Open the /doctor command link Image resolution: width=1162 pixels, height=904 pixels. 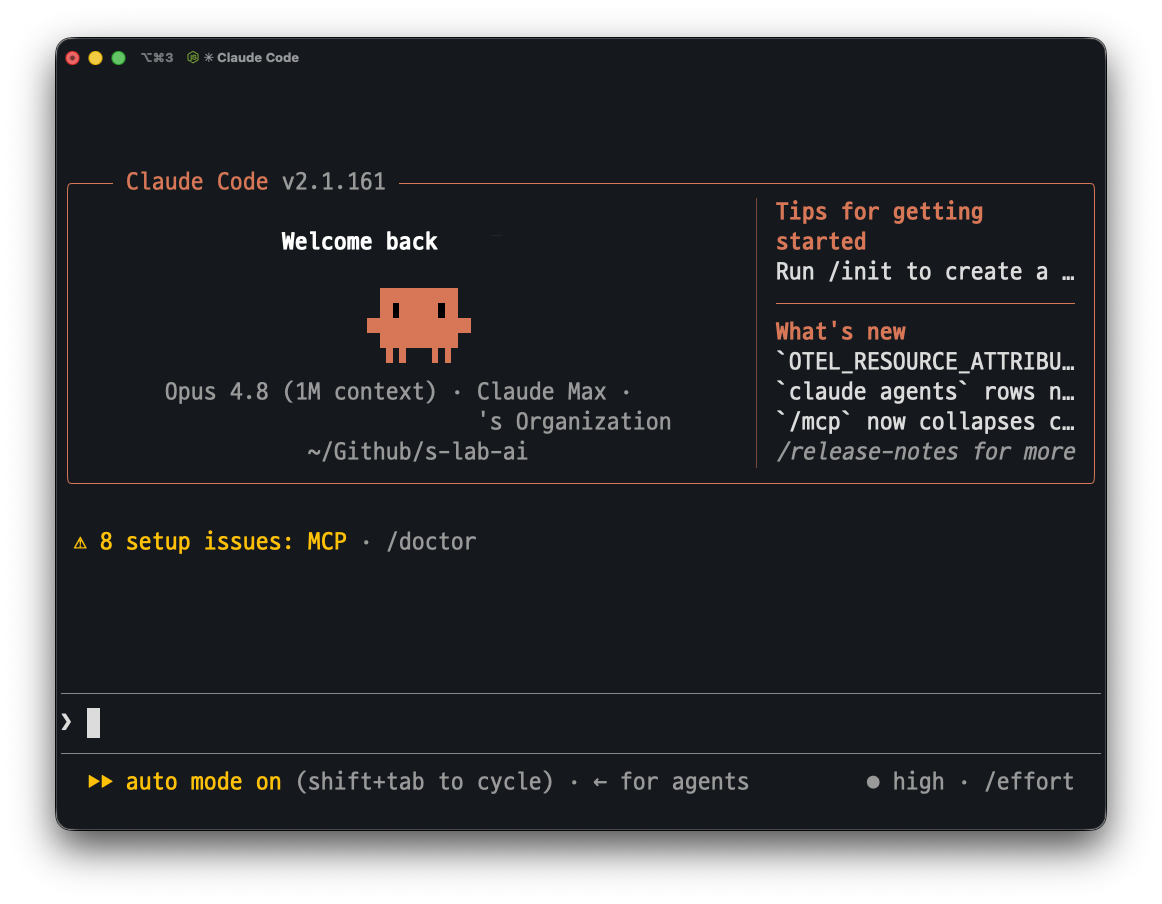[431, 542]
